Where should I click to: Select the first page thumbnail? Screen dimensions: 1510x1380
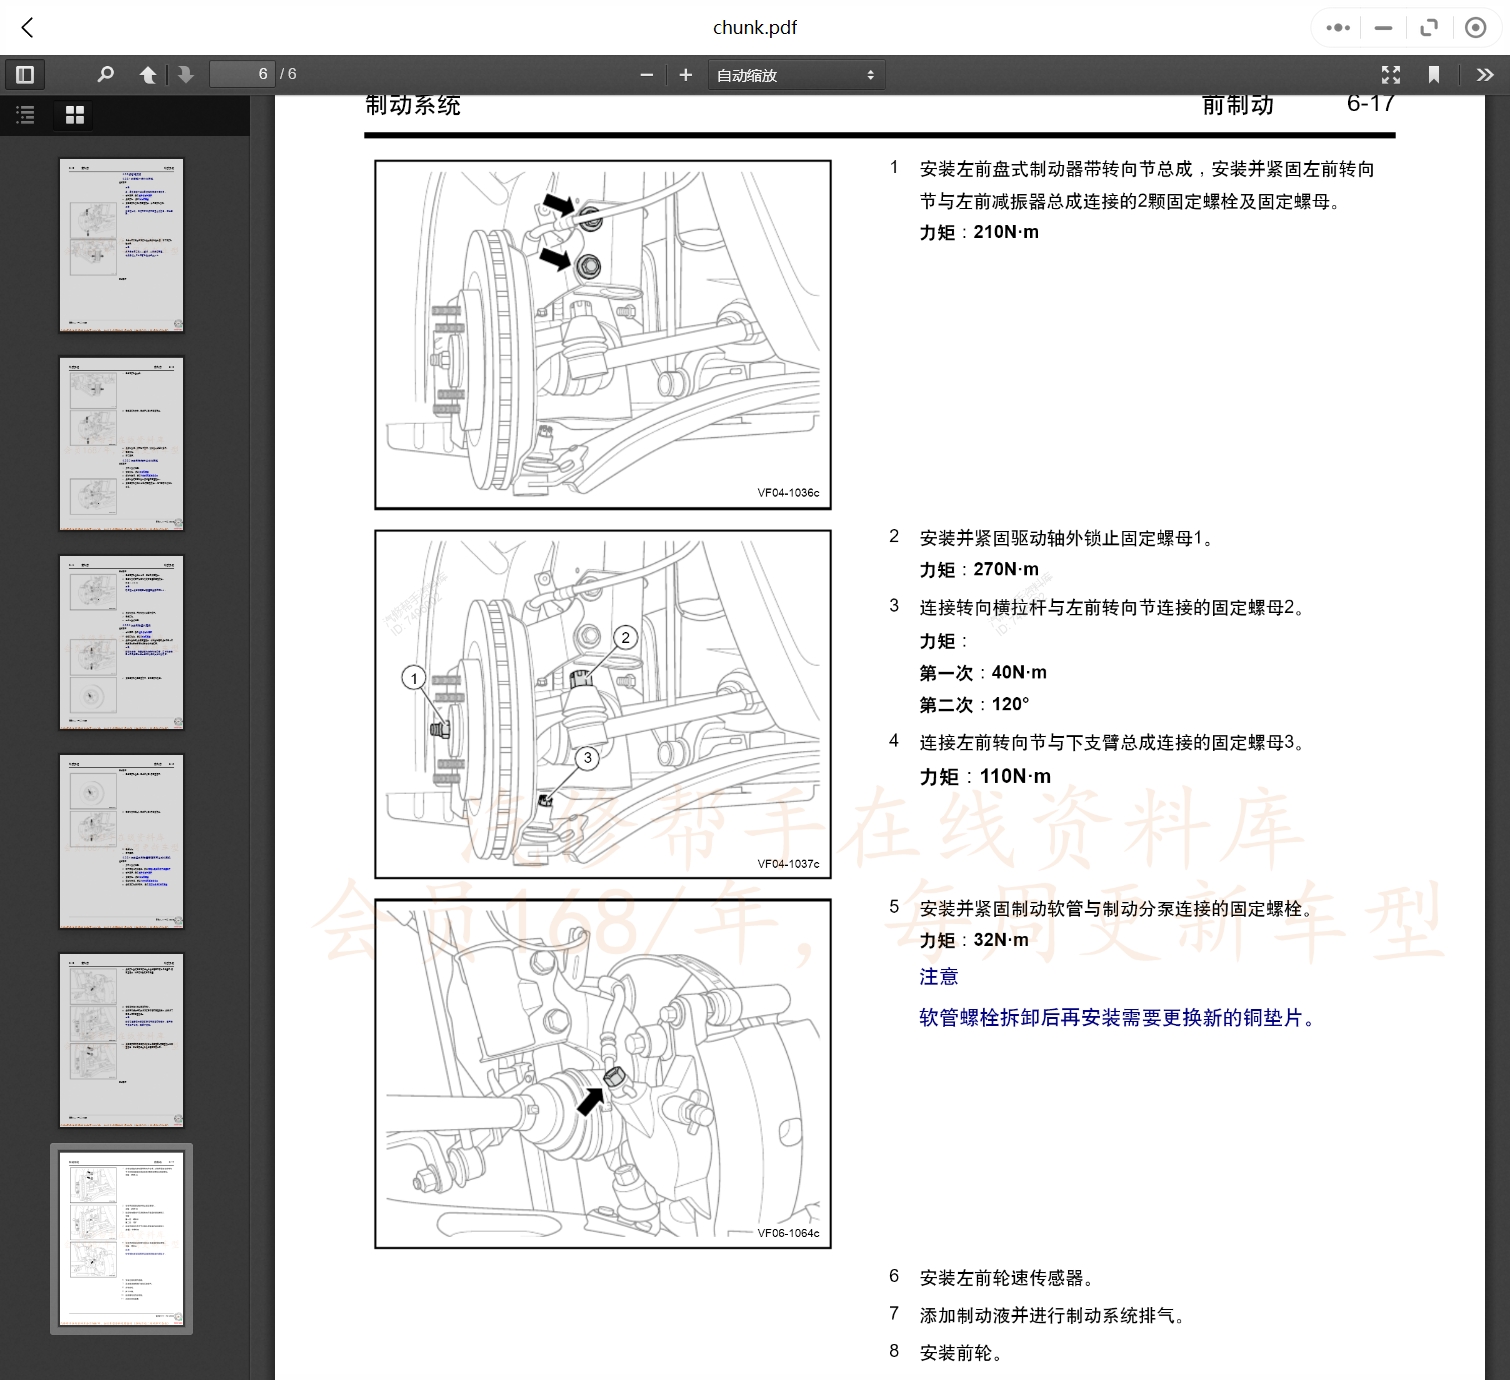(121, 243)
